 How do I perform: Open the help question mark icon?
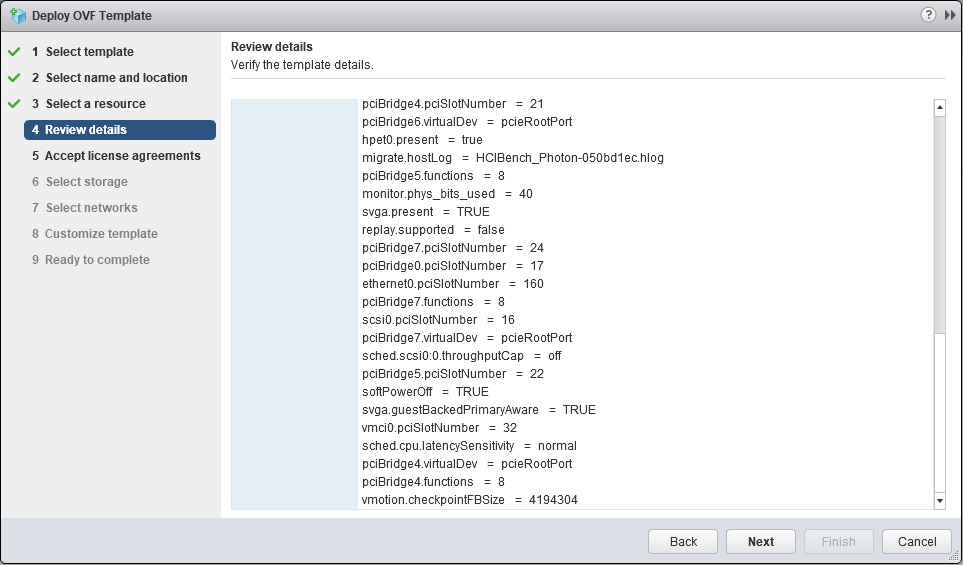[x=928, y=15]
